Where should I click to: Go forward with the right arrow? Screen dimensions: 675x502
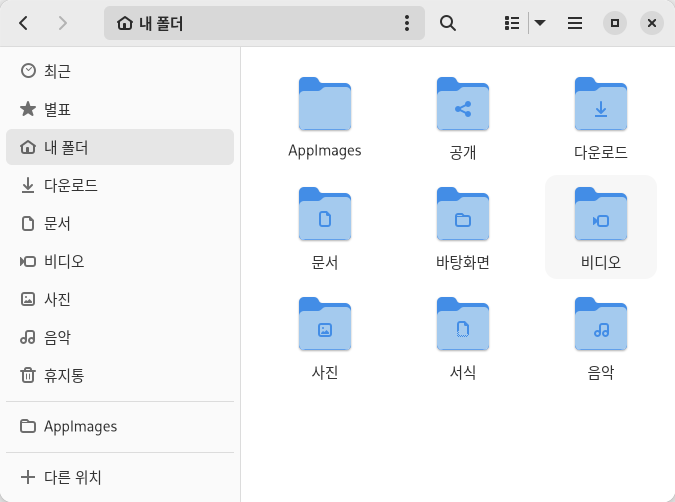click(63, 23)
